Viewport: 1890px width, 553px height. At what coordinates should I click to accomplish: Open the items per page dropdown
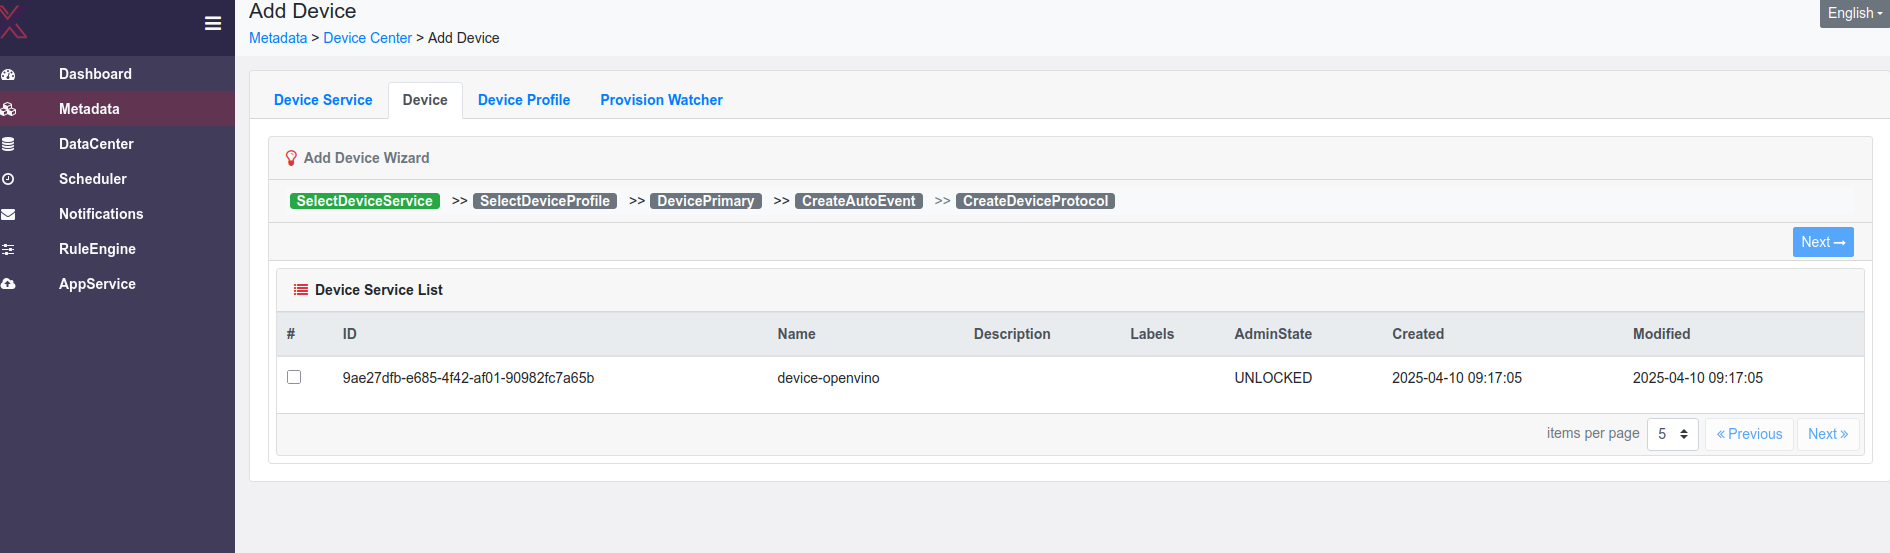pos(1672,434)
